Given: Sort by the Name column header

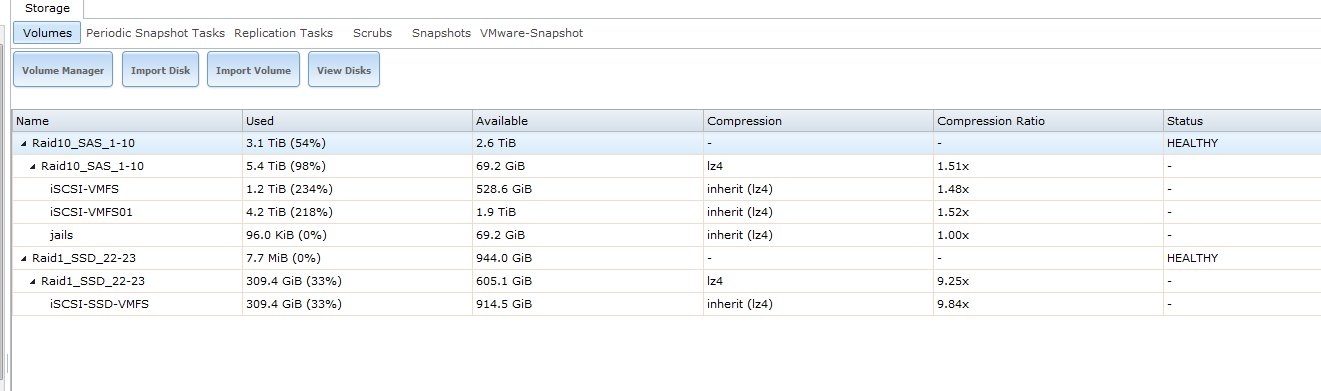Looking at the screenshot, I should point(127,121).
